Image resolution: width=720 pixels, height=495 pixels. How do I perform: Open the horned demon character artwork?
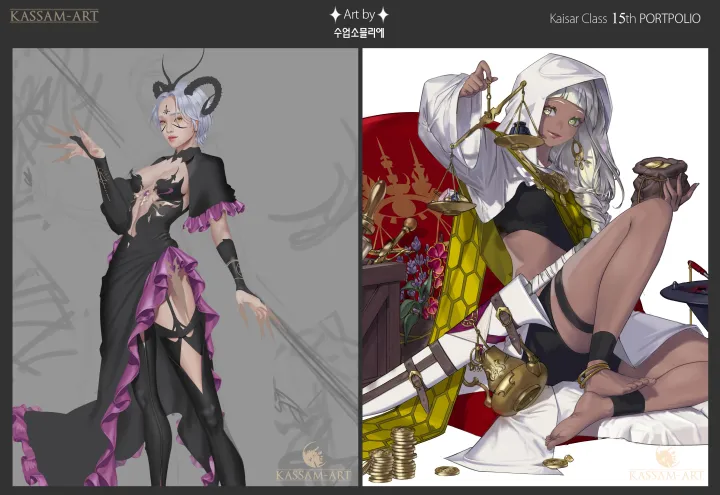tap(185, 267)
